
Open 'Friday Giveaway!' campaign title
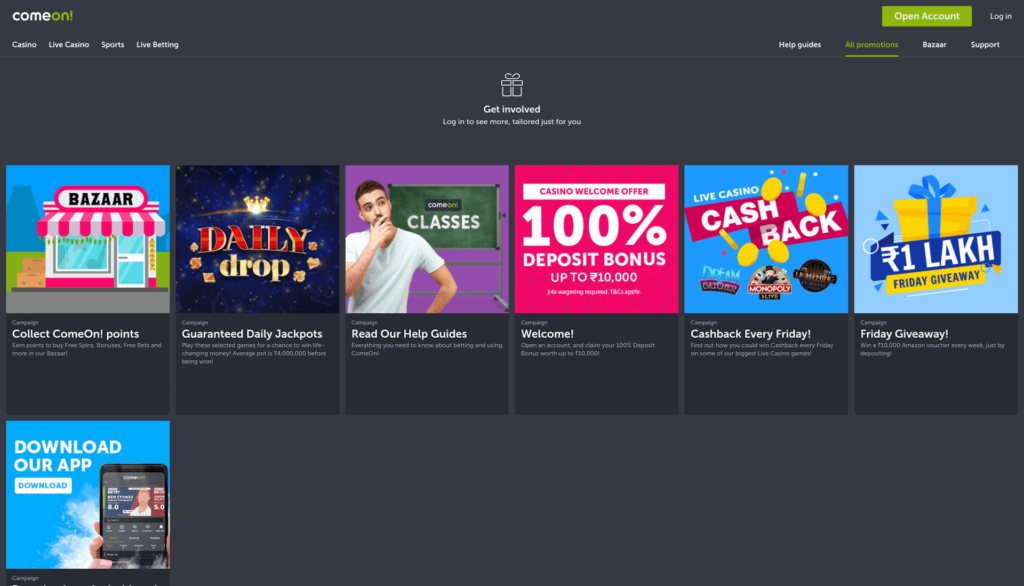click(x=904, y=334)
